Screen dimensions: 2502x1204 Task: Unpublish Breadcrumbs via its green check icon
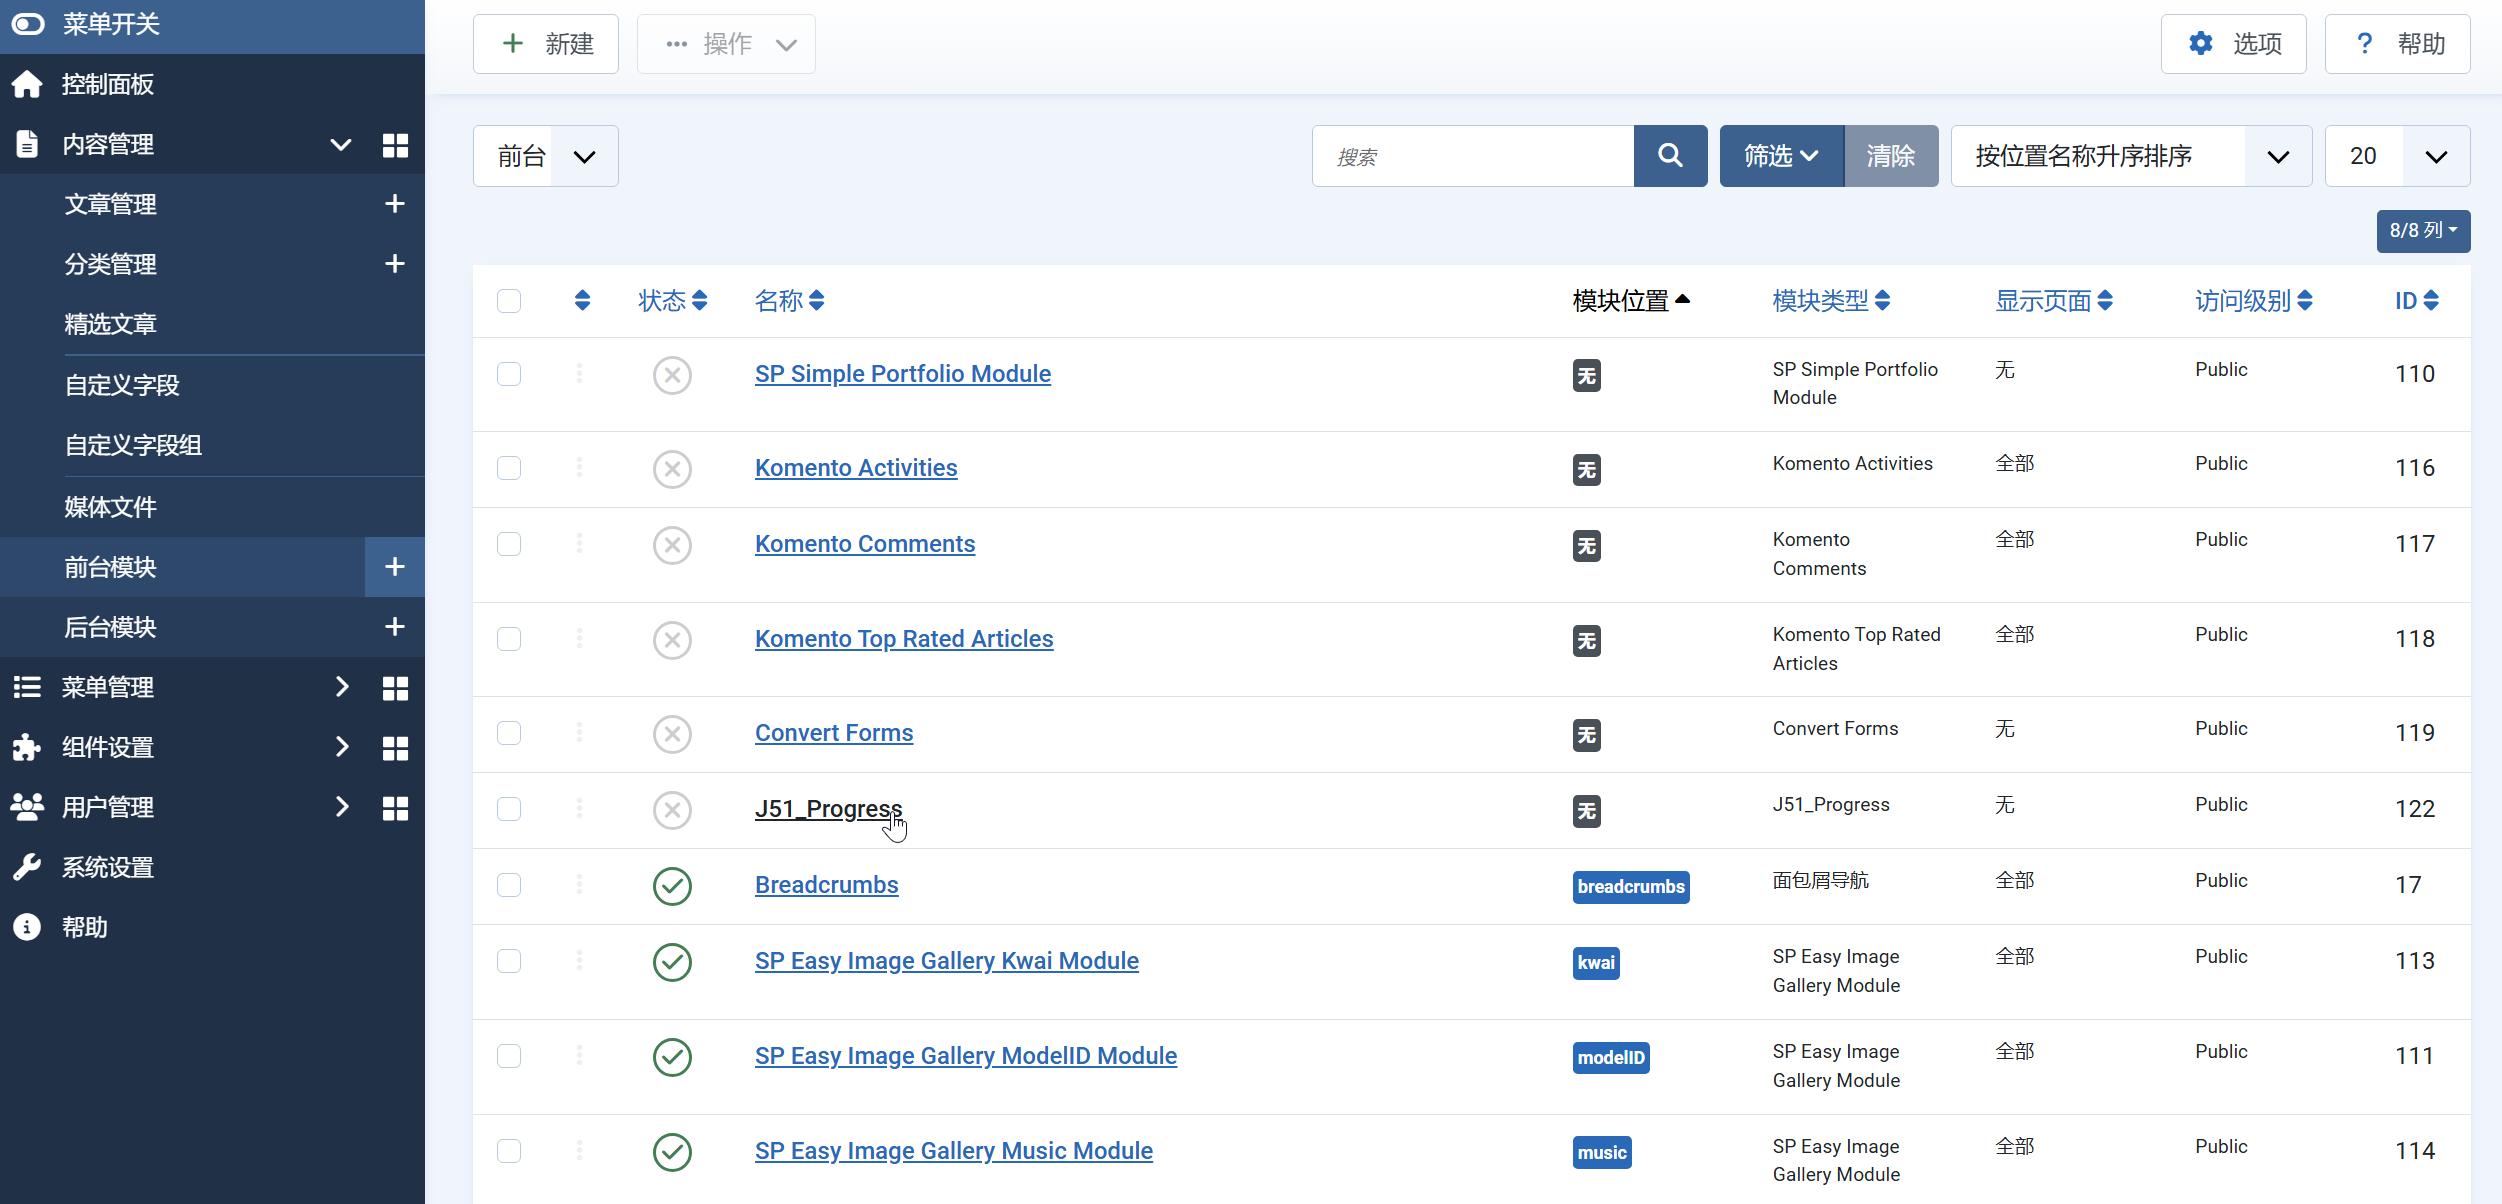(672, 886)
